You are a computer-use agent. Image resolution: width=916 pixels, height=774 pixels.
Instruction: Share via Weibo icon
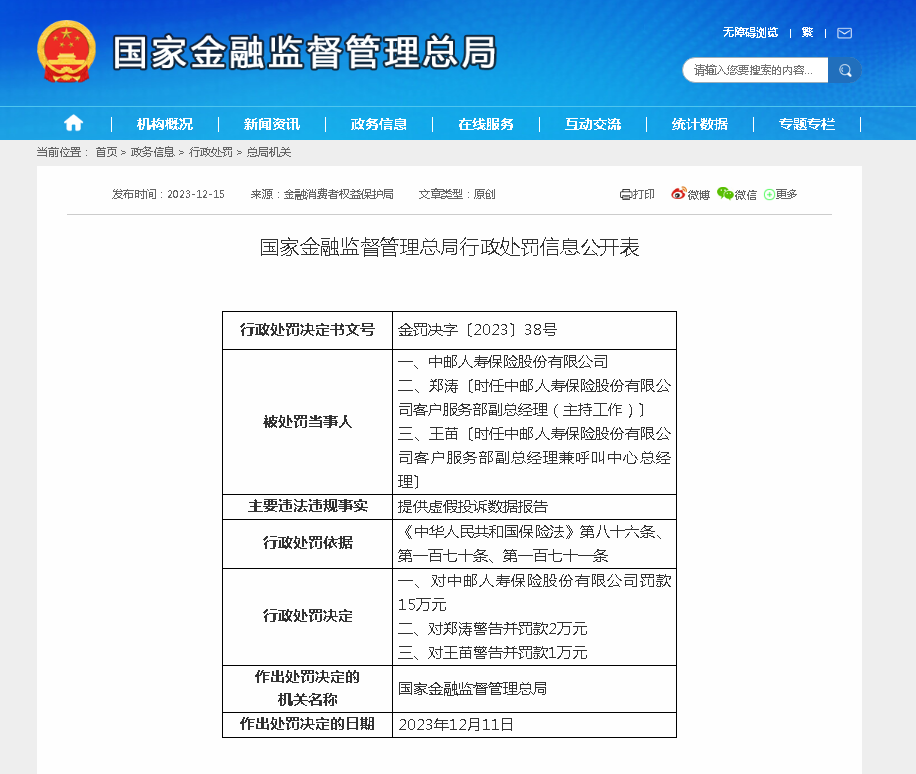pyautogui.click(x=678, y=193)
